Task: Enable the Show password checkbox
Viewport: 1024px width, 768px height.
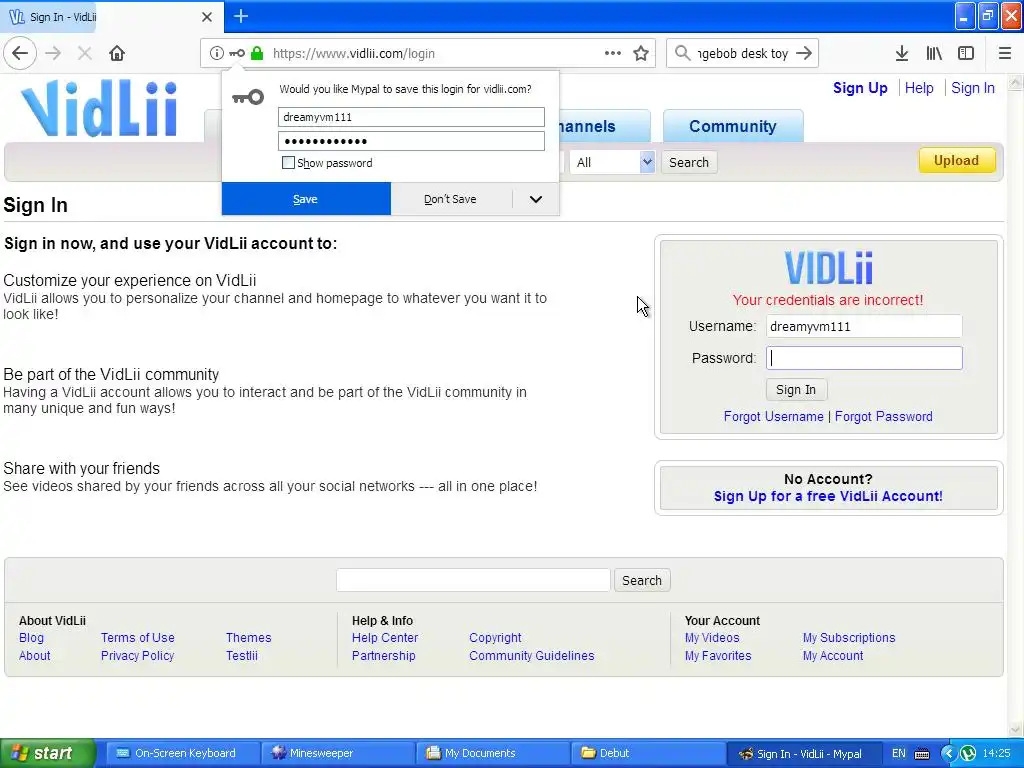Action: coord(288,163)
